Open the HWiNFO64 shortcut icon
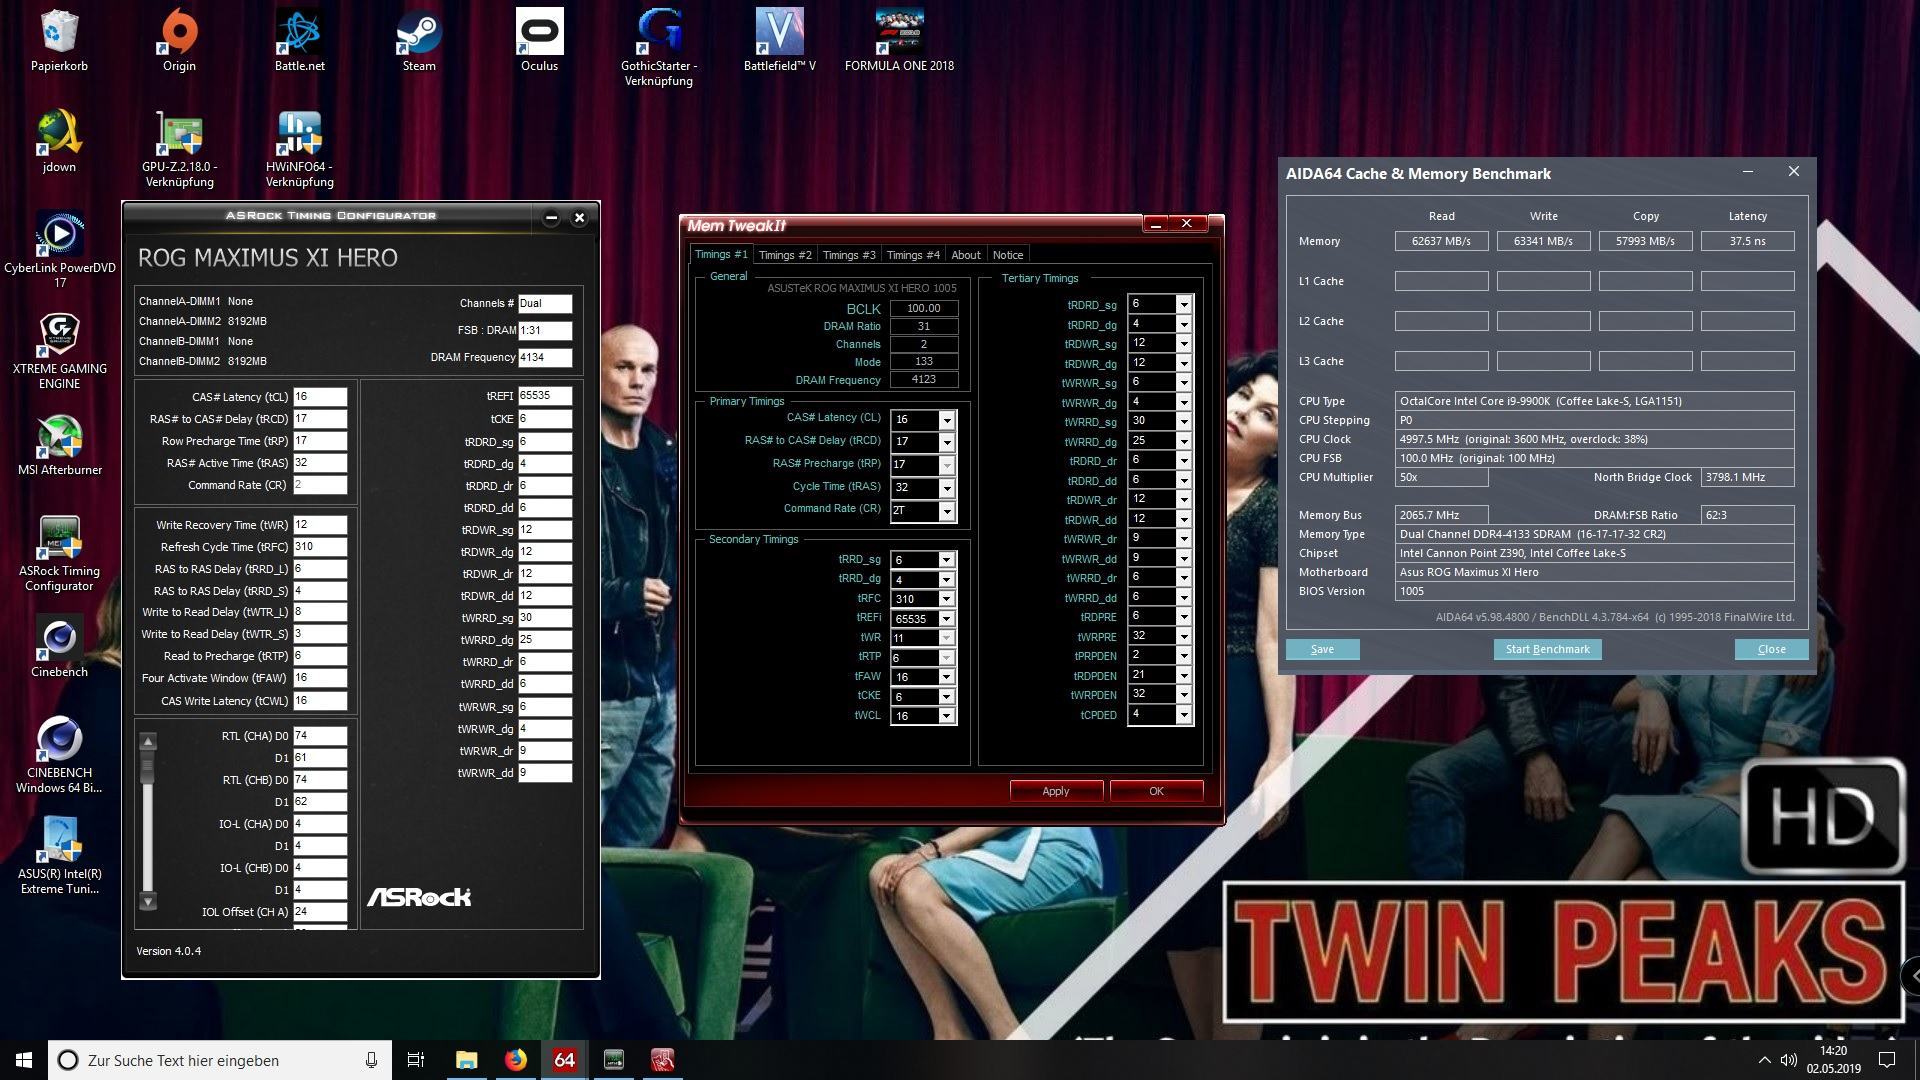1920x1080 pixels. (x=299, y=150)
